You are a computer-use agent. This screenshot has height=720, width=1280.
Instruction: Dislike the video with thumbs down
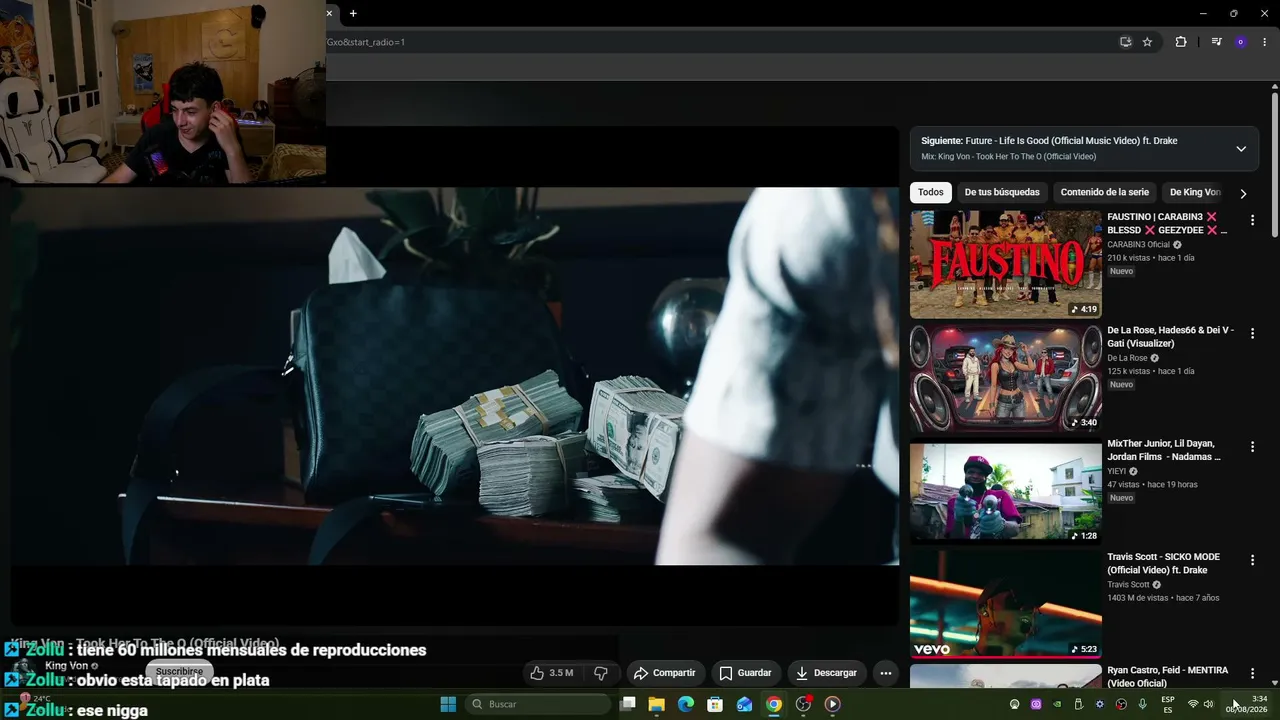(x=601, y=673)
